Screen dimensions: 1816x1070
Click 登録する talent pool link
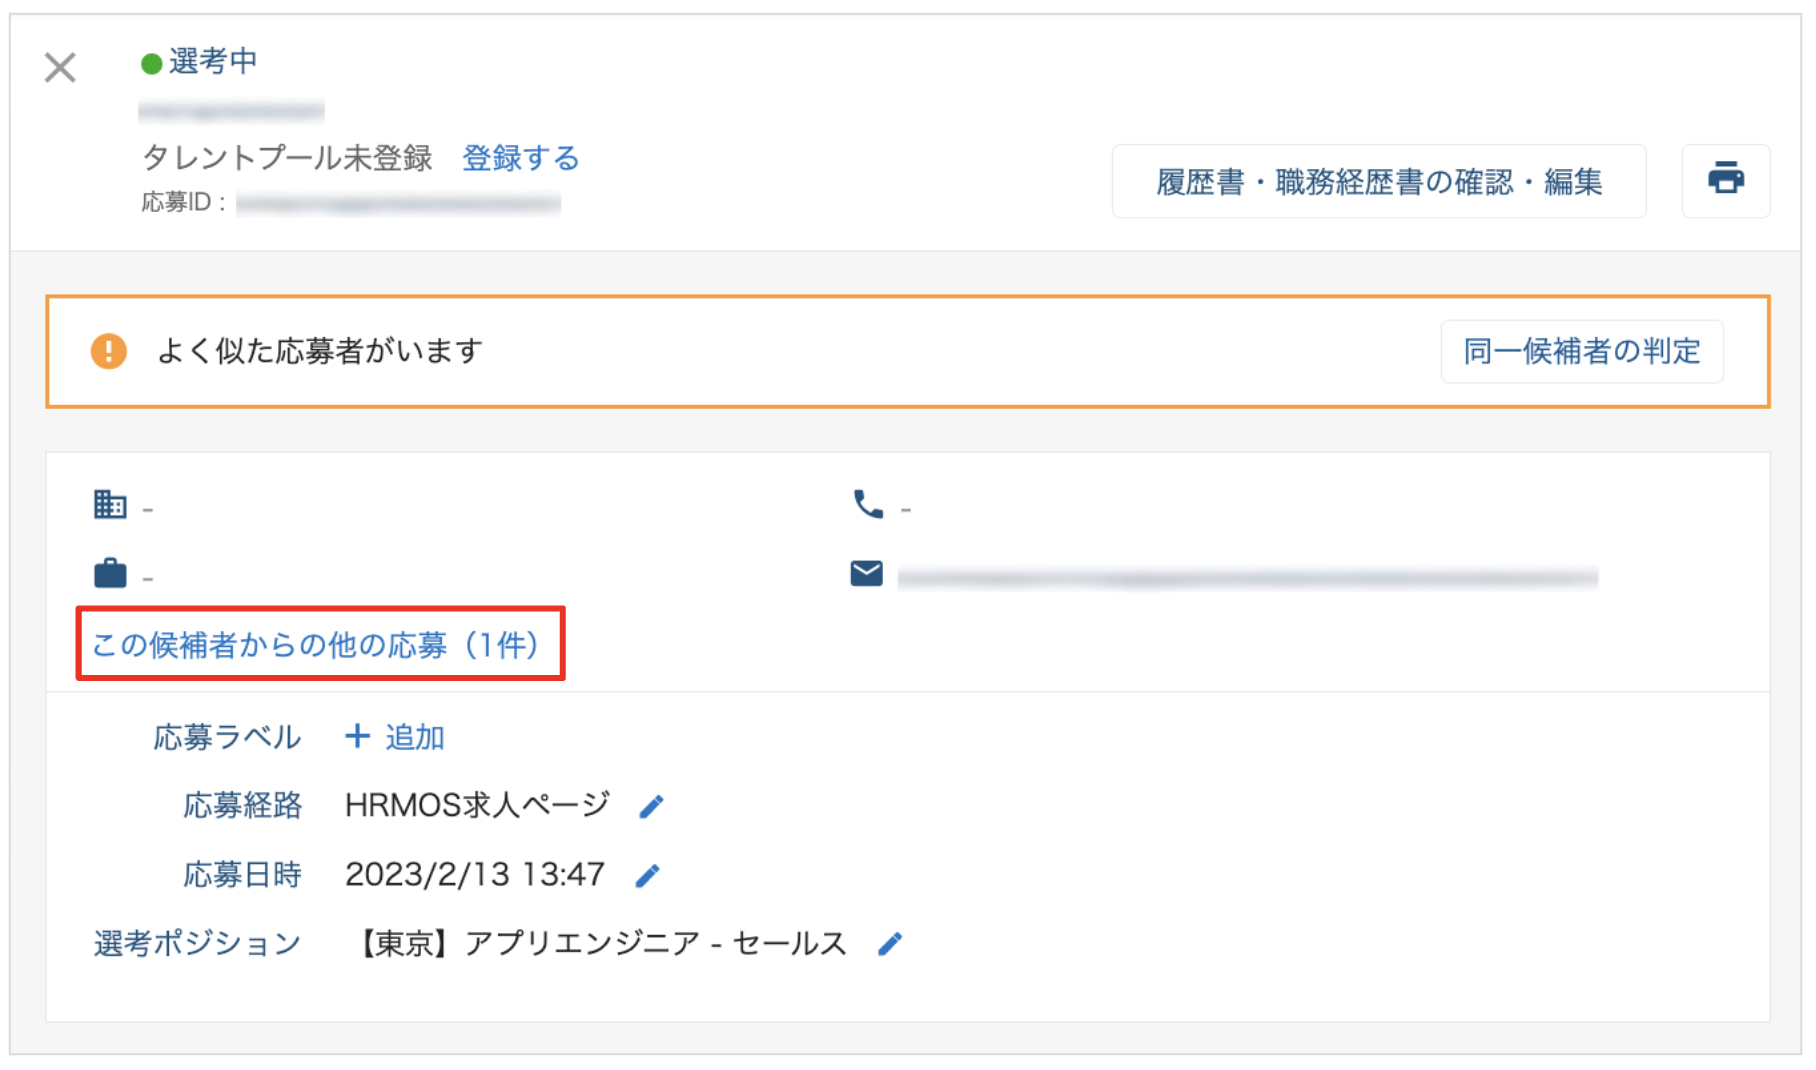[x=520, y=158]
